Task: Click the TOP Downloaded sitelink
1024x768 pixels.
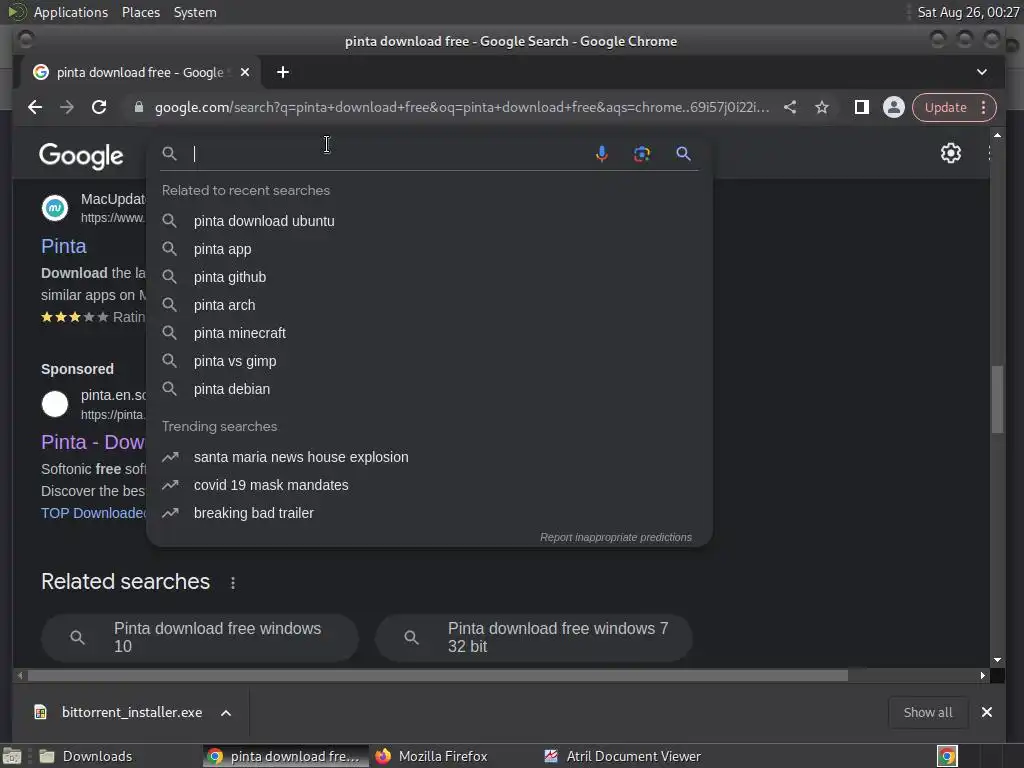Action: pos(93,513)
